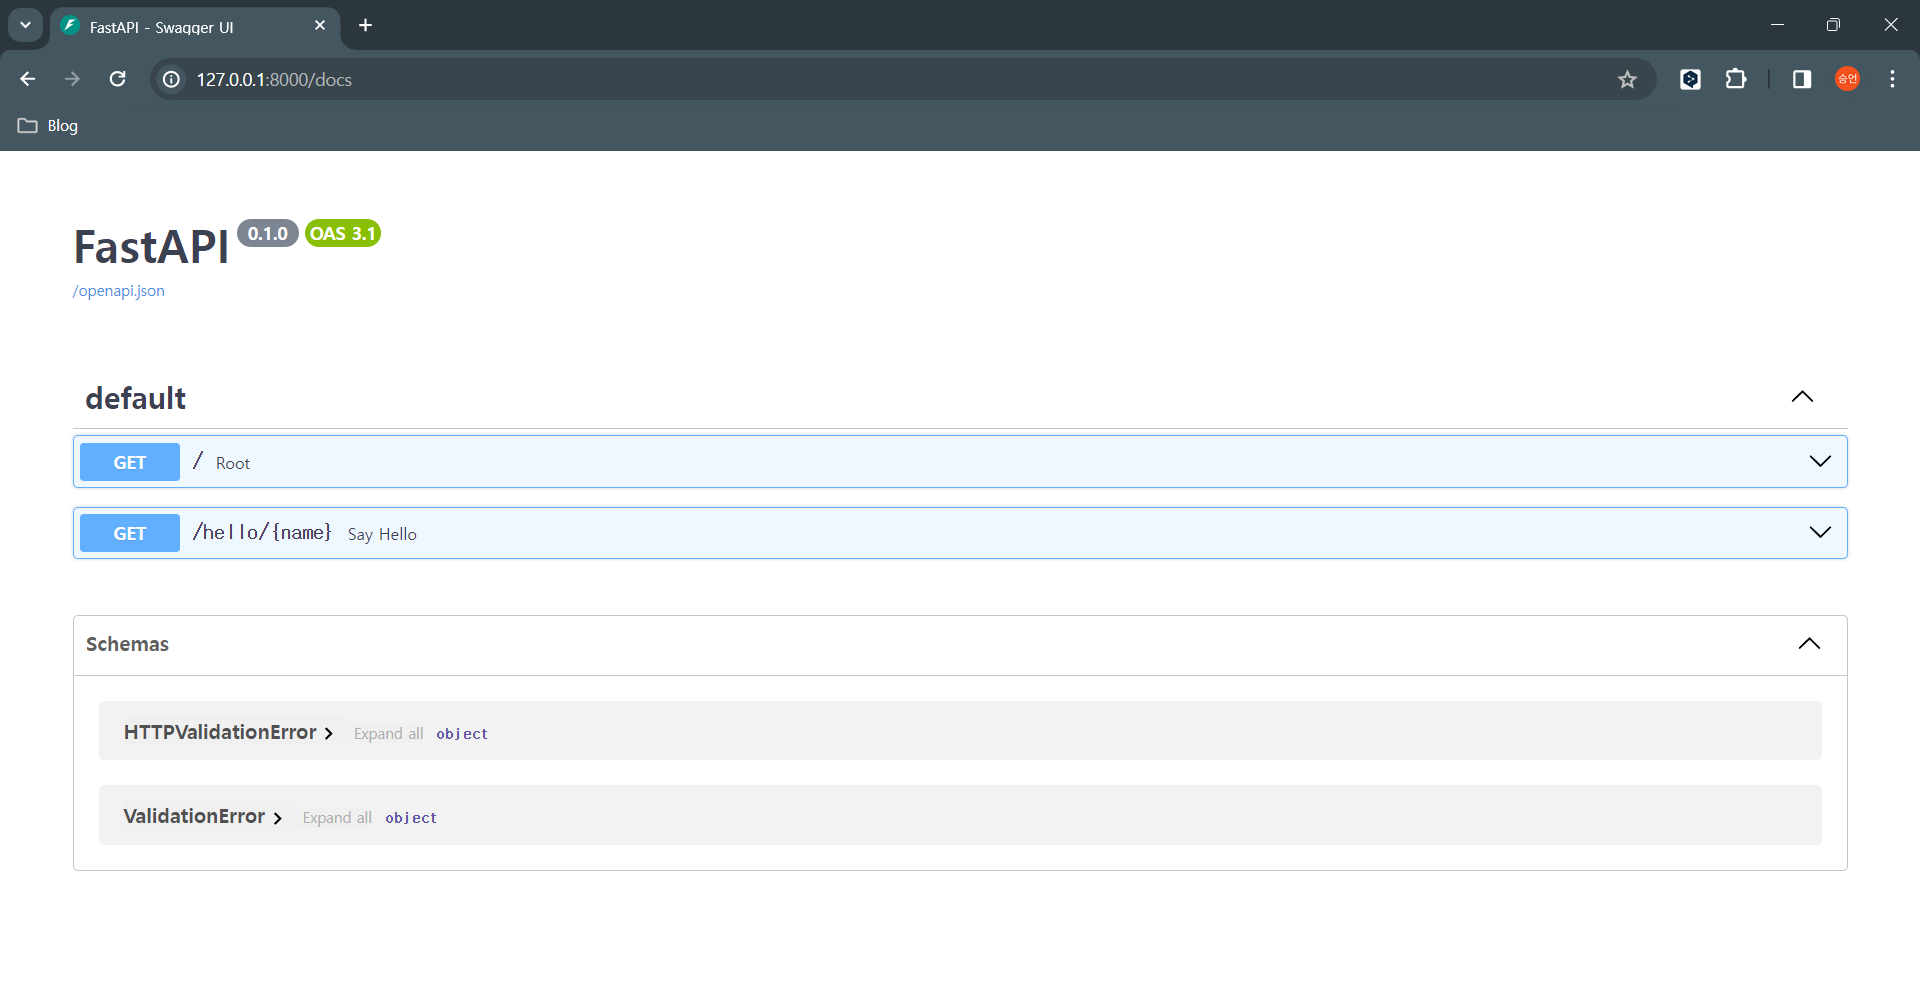Click the FastAPI title heading
Image resolution: width=1920 pixels, height=1005 pixels.
(151, 246)
